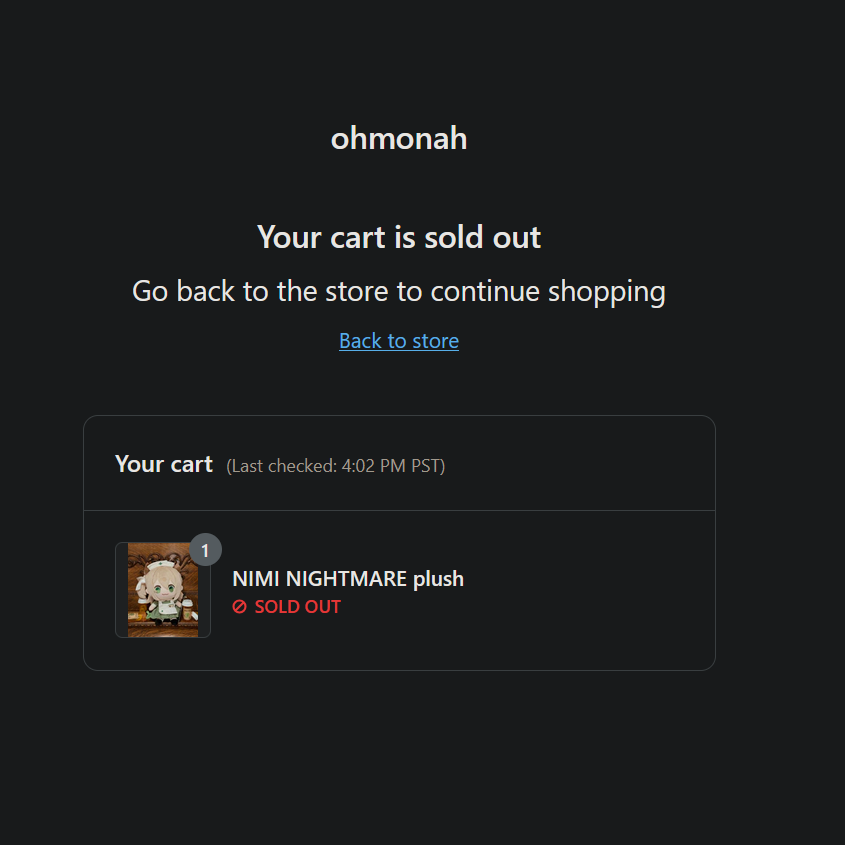
Task: Click the quantity badge showing 1
Action: 205,550
